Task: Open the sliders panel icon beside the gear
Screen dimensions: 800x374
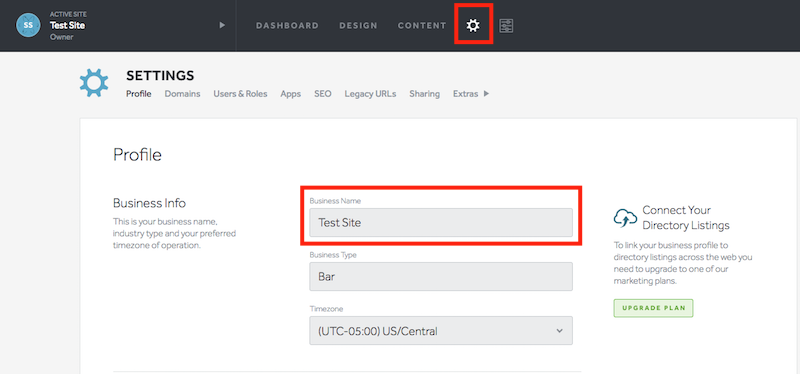Action: pyautogui.click(x=506, y=26)
